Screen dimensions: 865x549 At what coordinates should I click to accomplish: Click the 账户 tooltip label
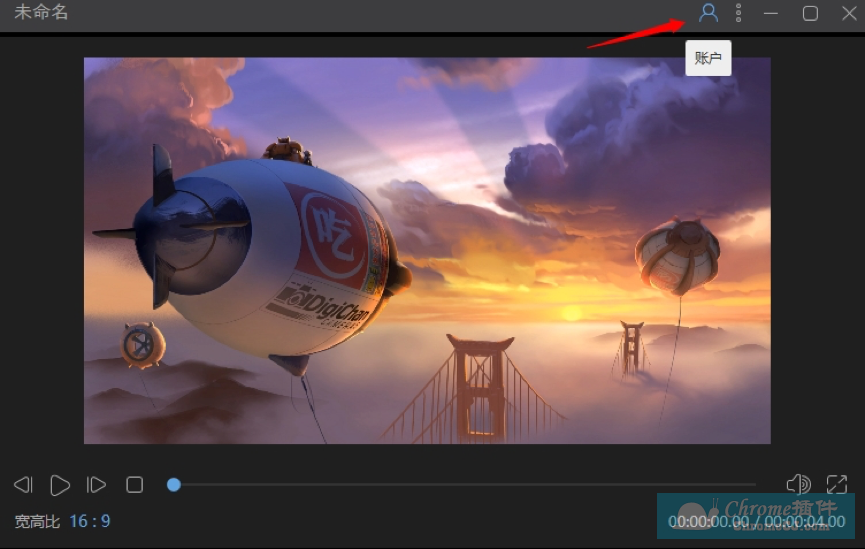(x=708, y=58)
